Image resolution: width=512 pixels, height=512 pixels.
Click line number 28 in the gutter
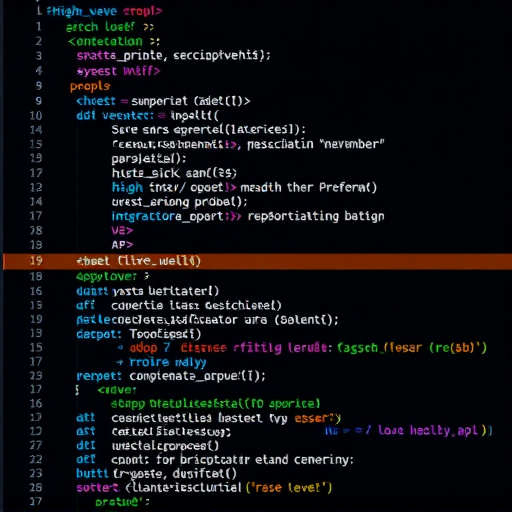(36, 488)
